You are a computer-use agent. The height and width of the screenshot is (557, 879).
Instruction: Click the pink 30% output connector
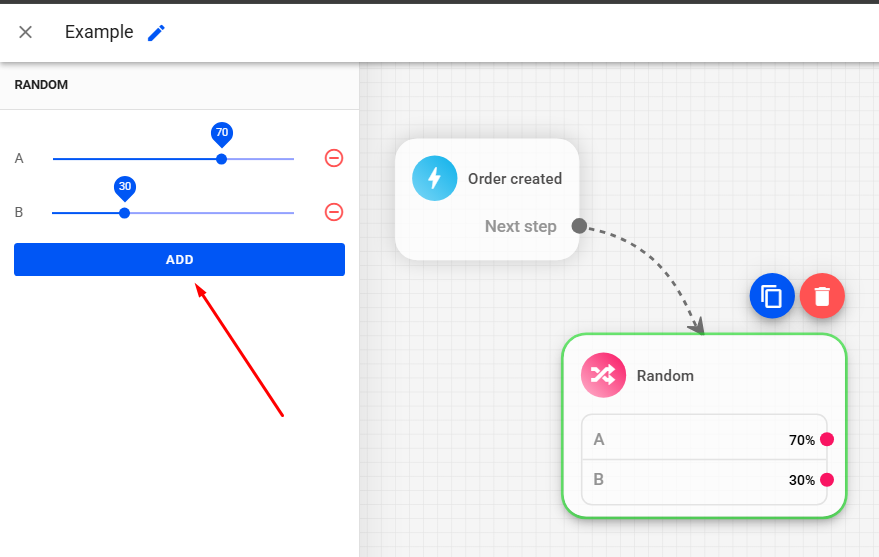[x=827, y=480]
